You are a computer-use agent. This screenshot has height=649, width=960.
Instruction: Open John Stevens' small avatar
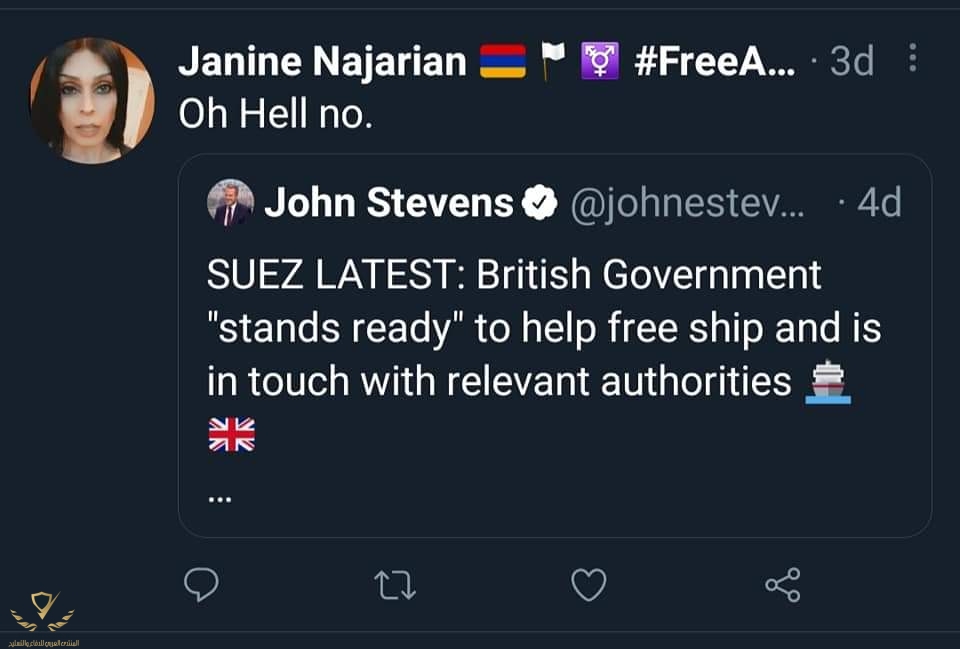[x=230, y=203]
